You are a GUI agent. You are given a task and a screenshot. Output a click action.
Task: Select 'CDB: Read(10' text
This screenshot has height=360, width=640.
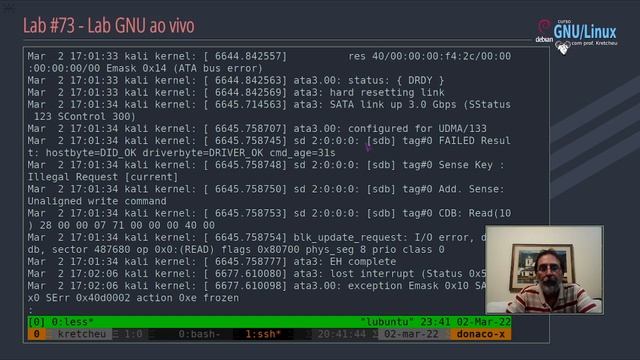[x=475, y=213]
